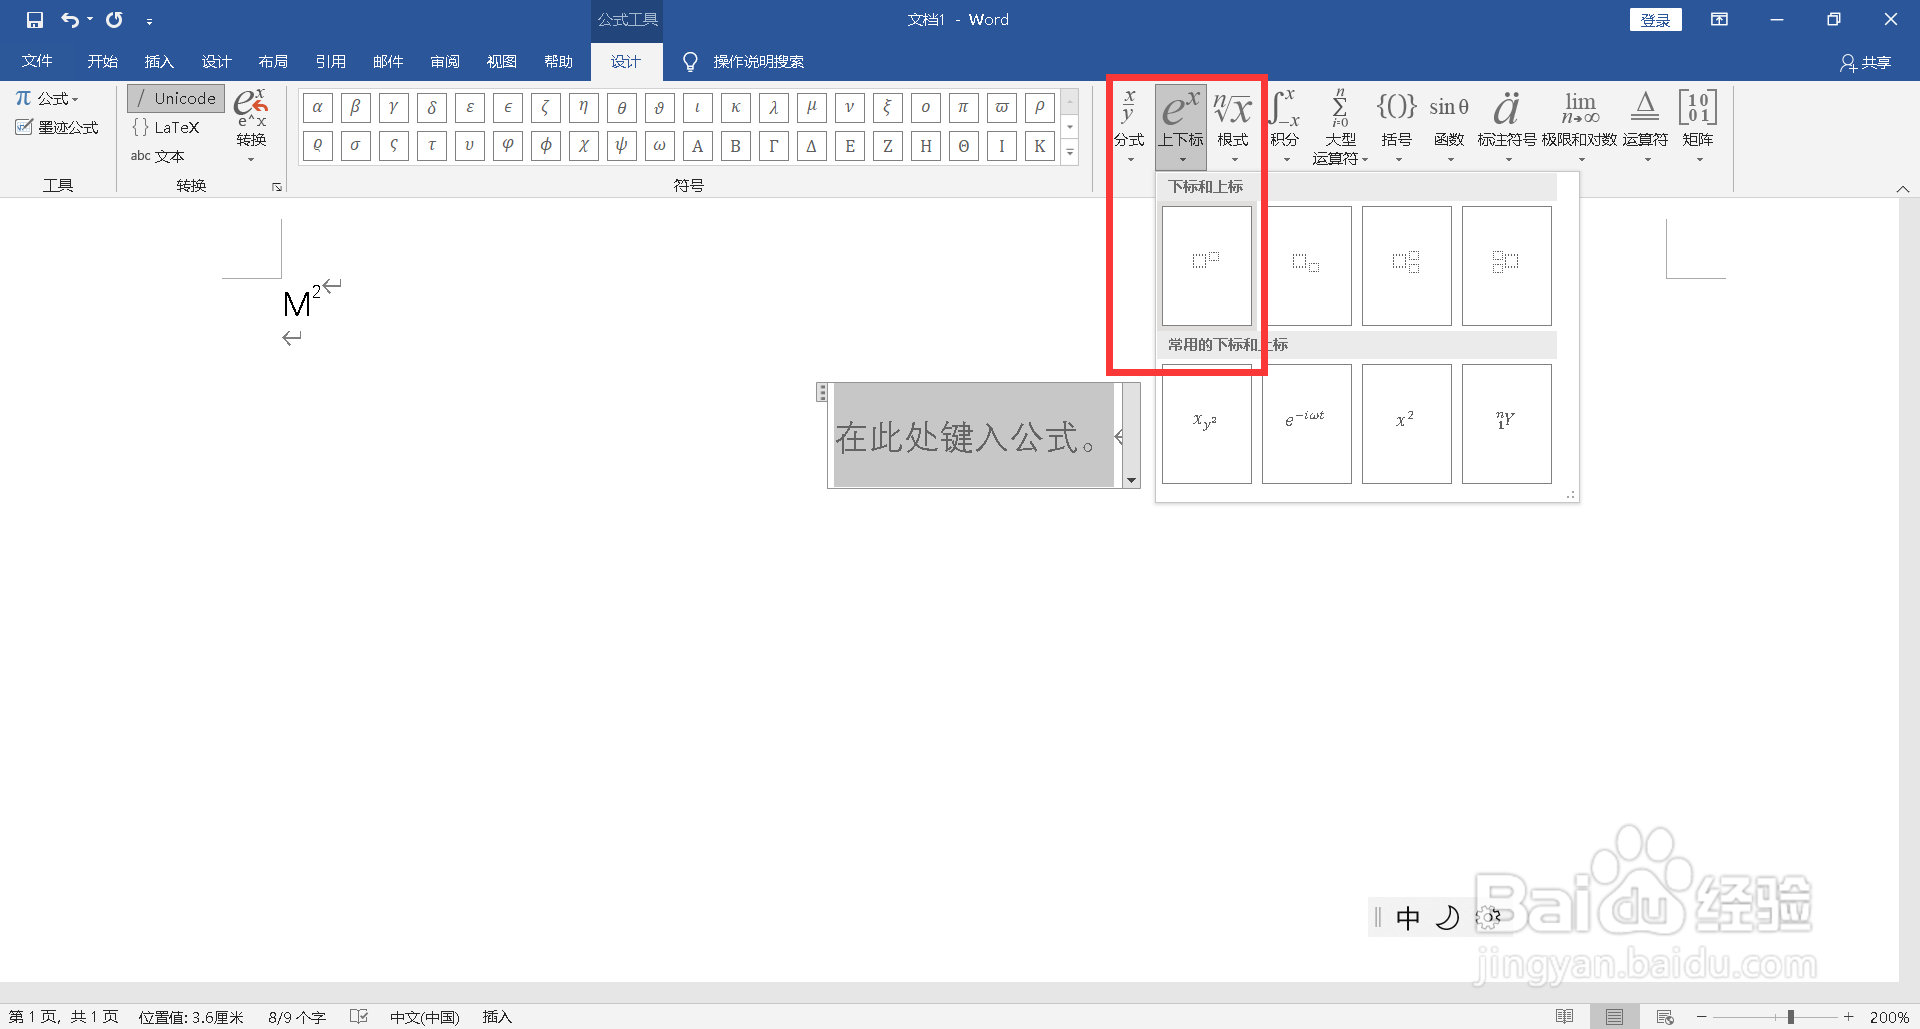Screen dimensions: 1920x1029
Task: Switch to Web Layout view in status bar
Action: (x=1665, y=1017)
